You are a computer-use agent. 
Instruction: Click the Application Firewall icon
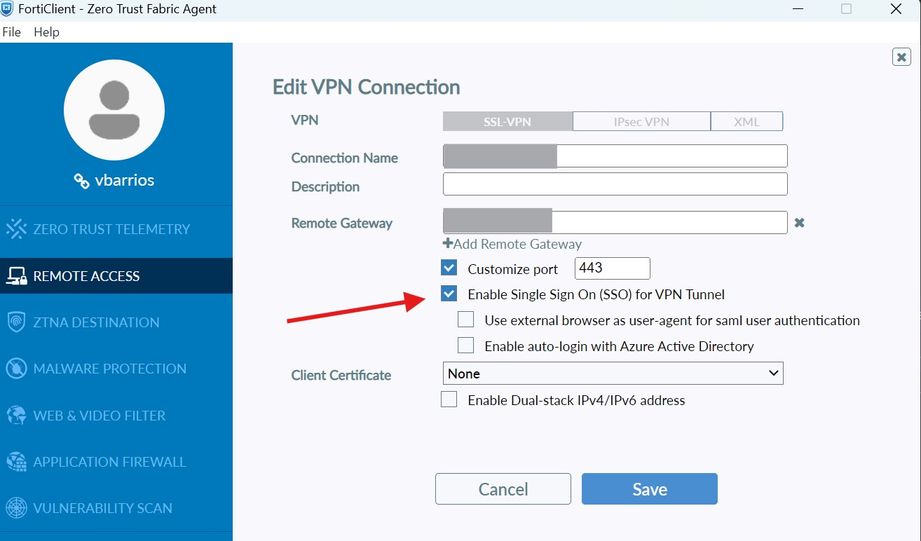click(16, 462)
